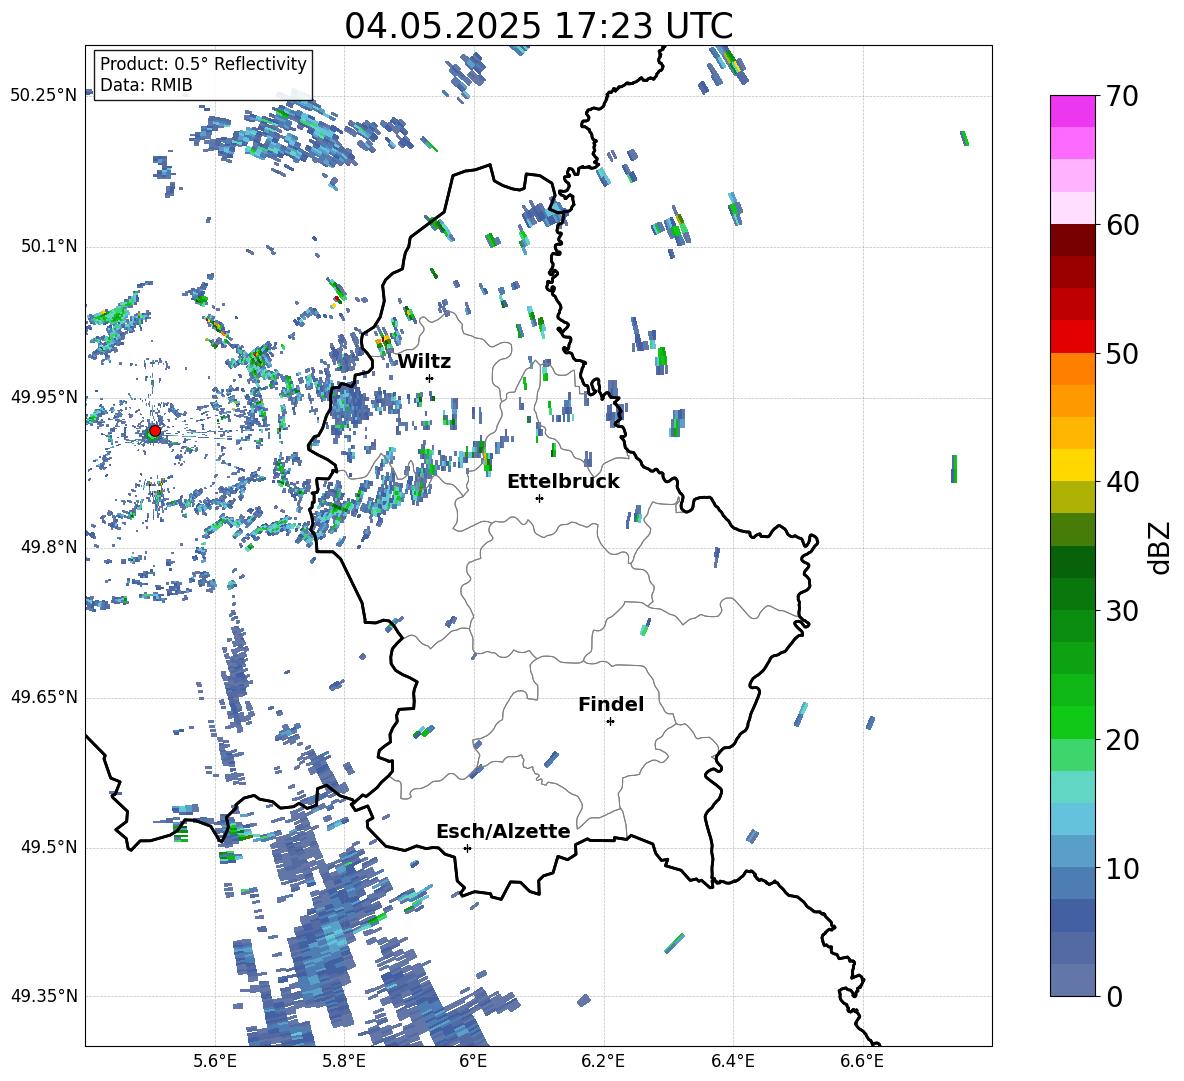The height and width of the screenshot is (1081, 1184).
Task: Click the 40 value on colorbar
Action: tap(1122, 482)
